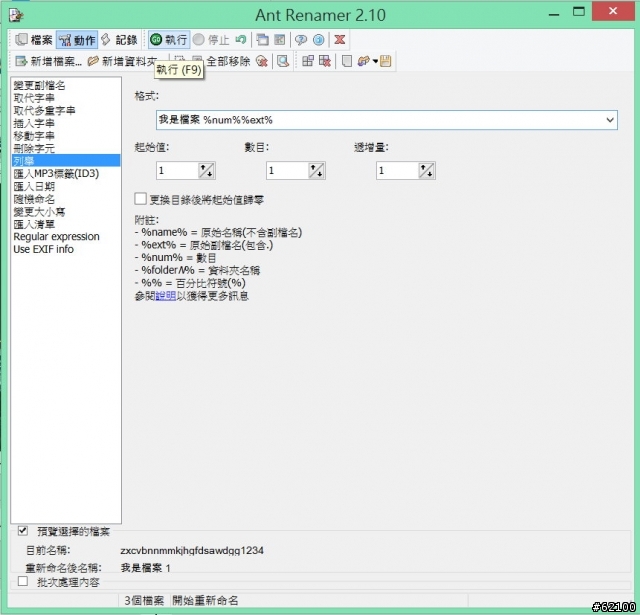Expand the arrow beside open batch icon
Image resolution: width=640 pixels, height=615 pixels.
(375, 62)
